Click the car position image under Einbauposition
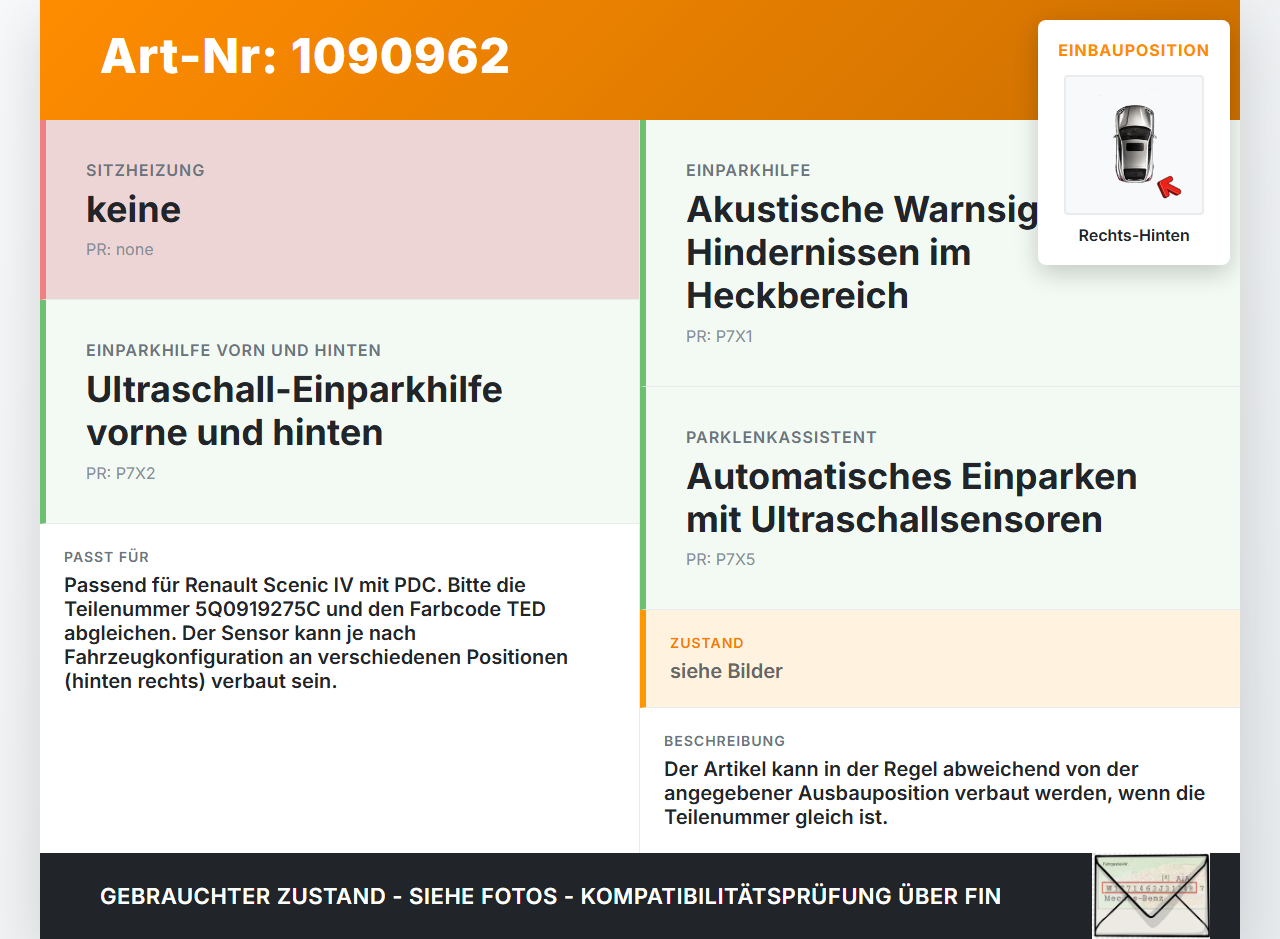 (1134, 145)
